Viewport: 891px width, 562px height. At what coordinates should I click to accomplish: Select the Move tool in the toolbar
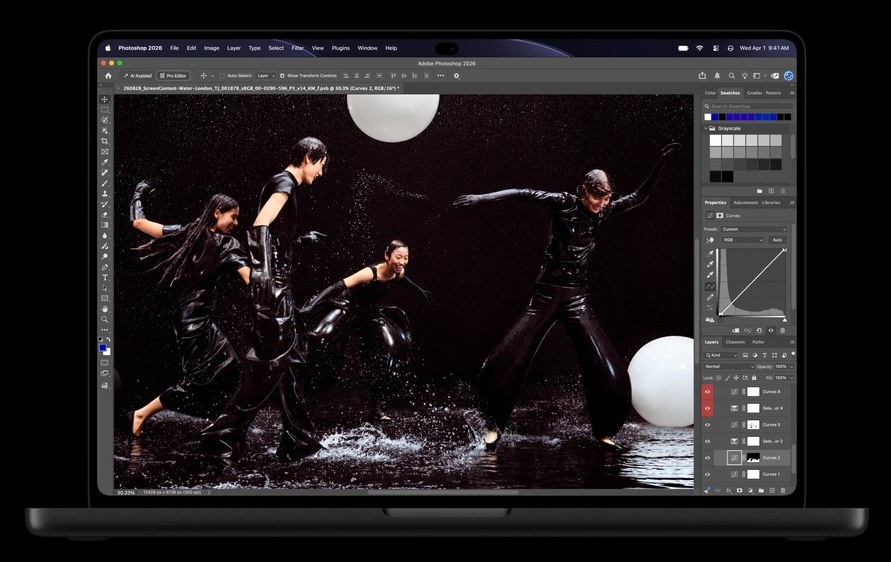pyautogui.click(x=105, y=99)
